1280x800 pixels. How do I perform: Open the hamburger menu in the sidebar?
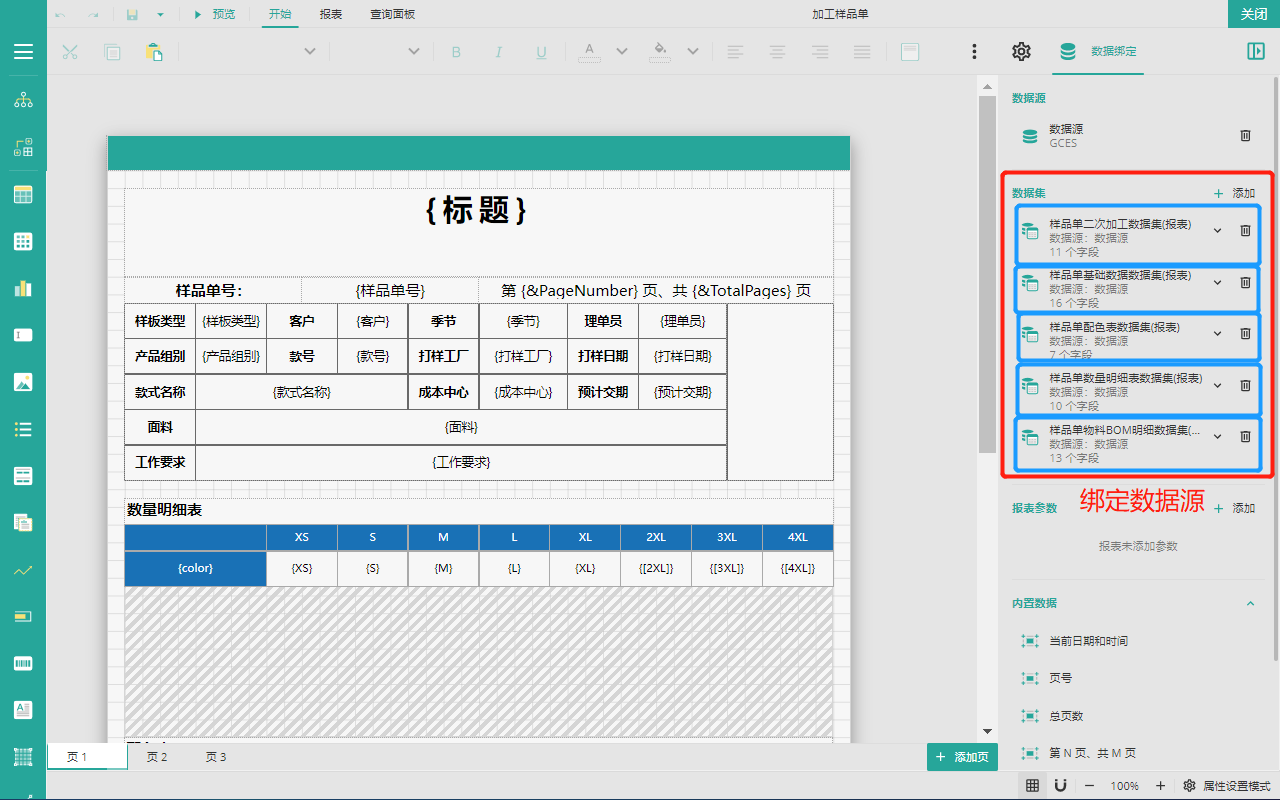pos(23,52)
